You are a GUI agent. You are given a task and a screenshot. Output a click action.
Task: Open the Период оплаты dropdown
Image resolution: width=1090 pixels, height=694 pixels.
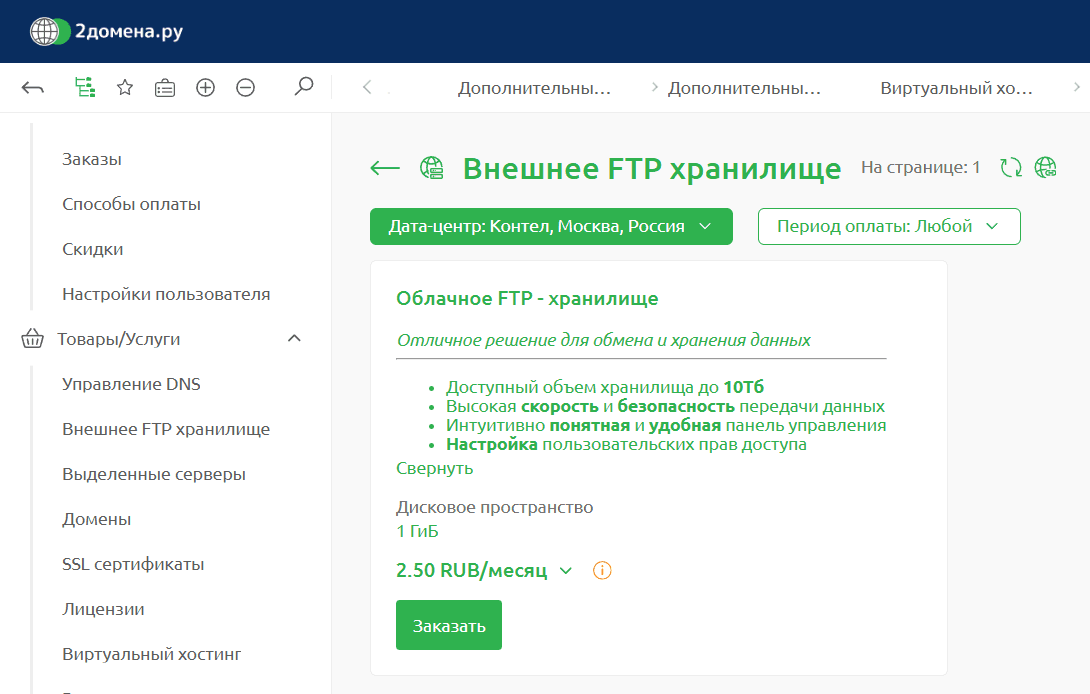pos(888,226)
